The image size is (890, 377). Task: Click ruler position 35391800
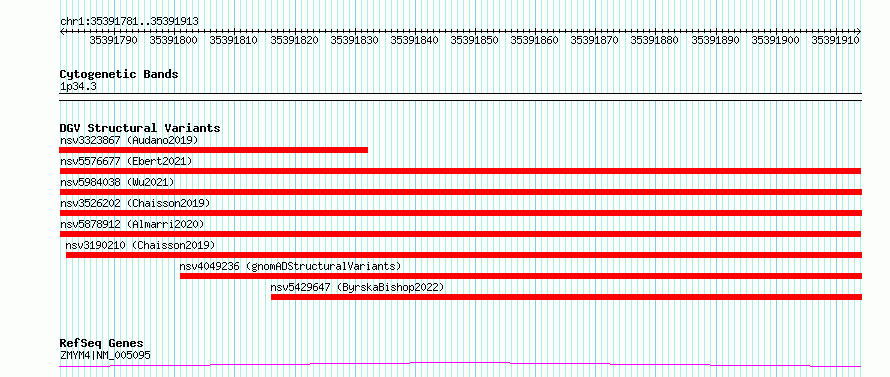click(174, 40)
